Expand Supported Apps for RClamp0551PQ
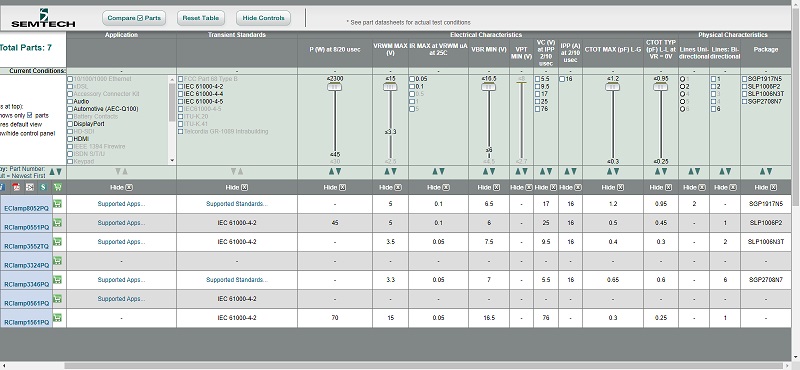 click(121, 223)
